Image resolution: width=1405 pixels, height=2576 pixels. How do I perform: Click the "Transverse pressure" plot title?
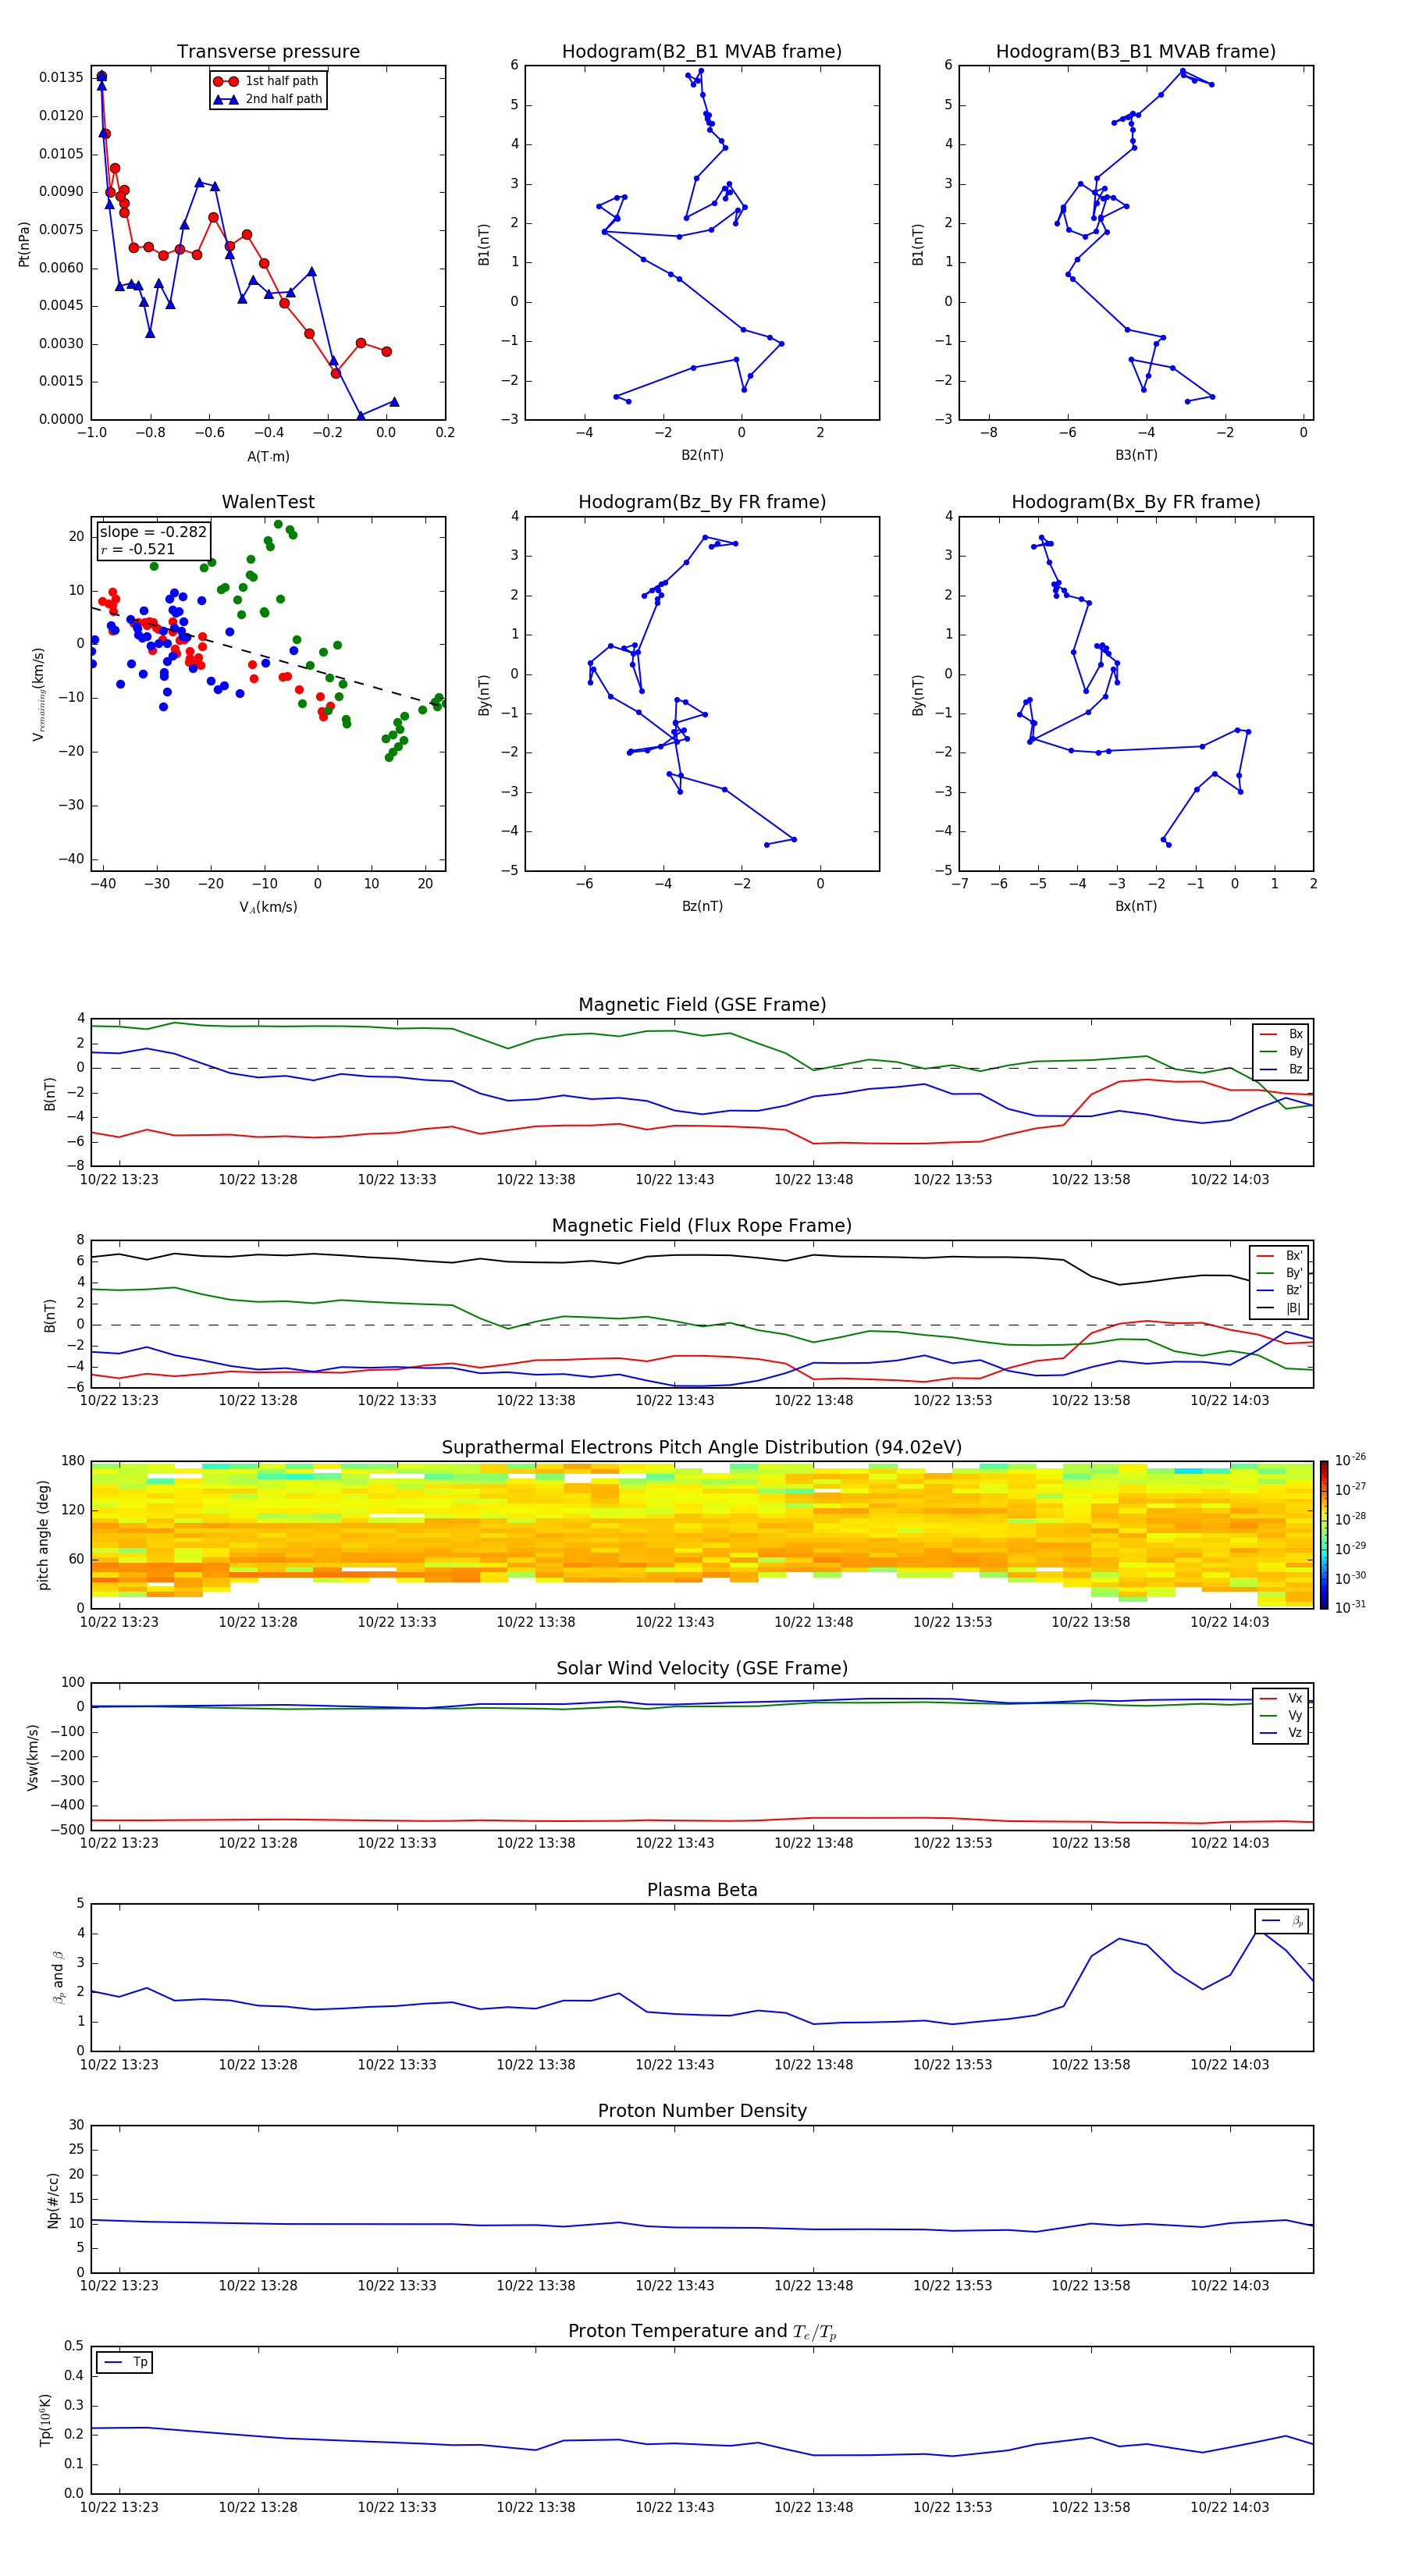click(268, 52)
